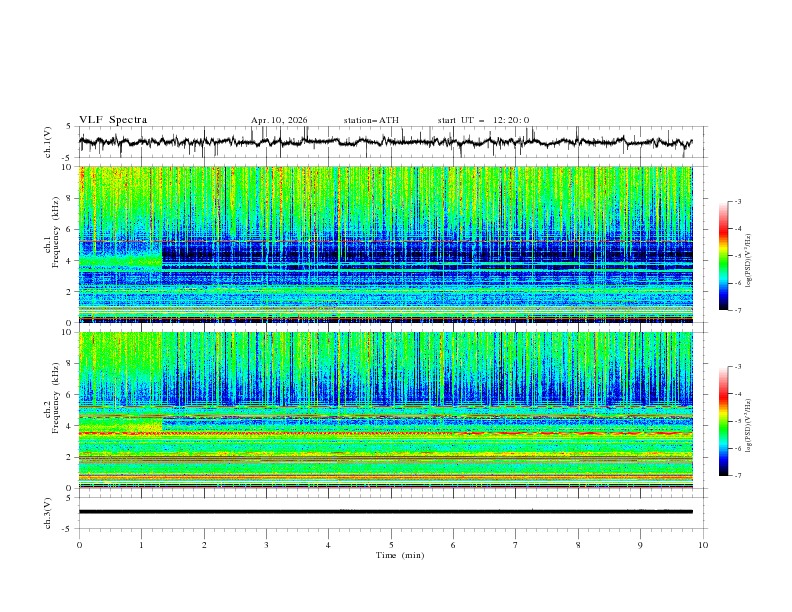792x612 pixels.
Task: Click the bright green burst in ch.1 near 4 kHz
Action: pyautogui.click(x=121, y=262)
